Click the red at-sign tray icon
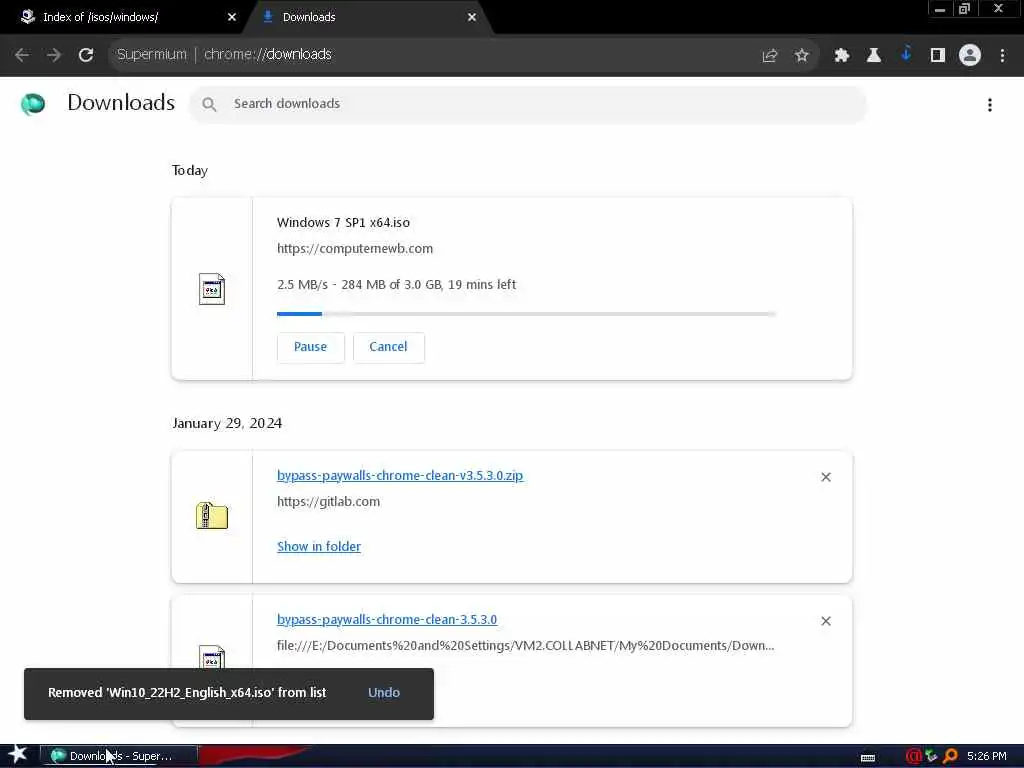The width and height of the screenshot is (1024, 768). pyautogui.click(x=913, y=756)
